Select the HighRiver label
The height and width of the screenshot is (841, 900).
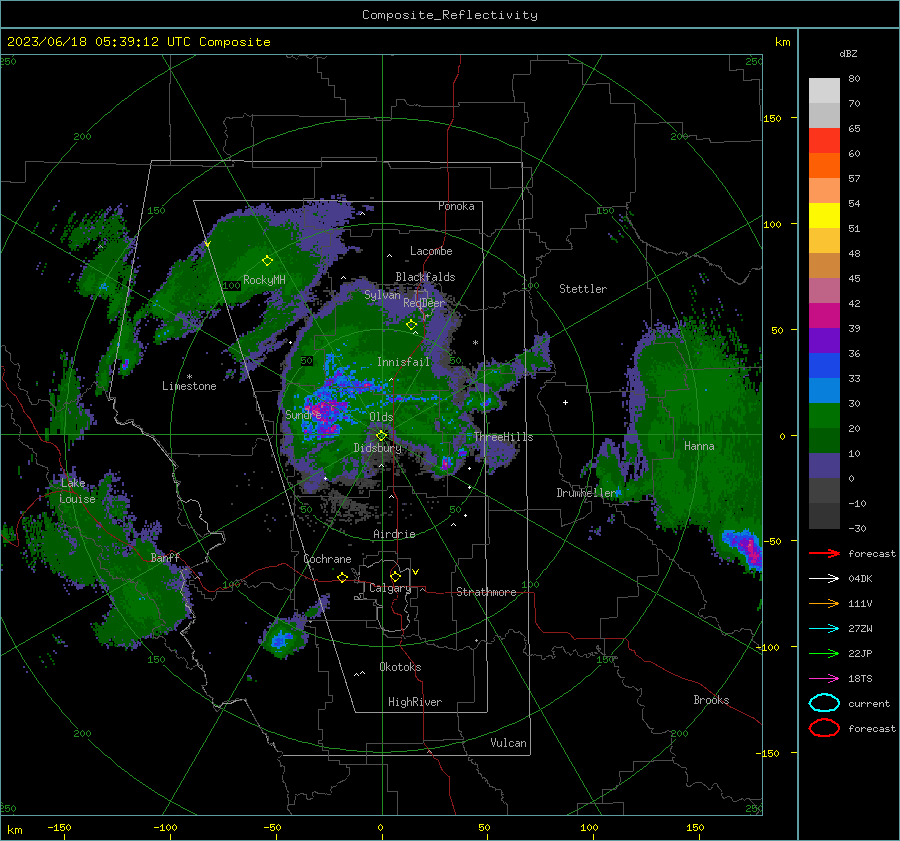click(x=415, y=702)
